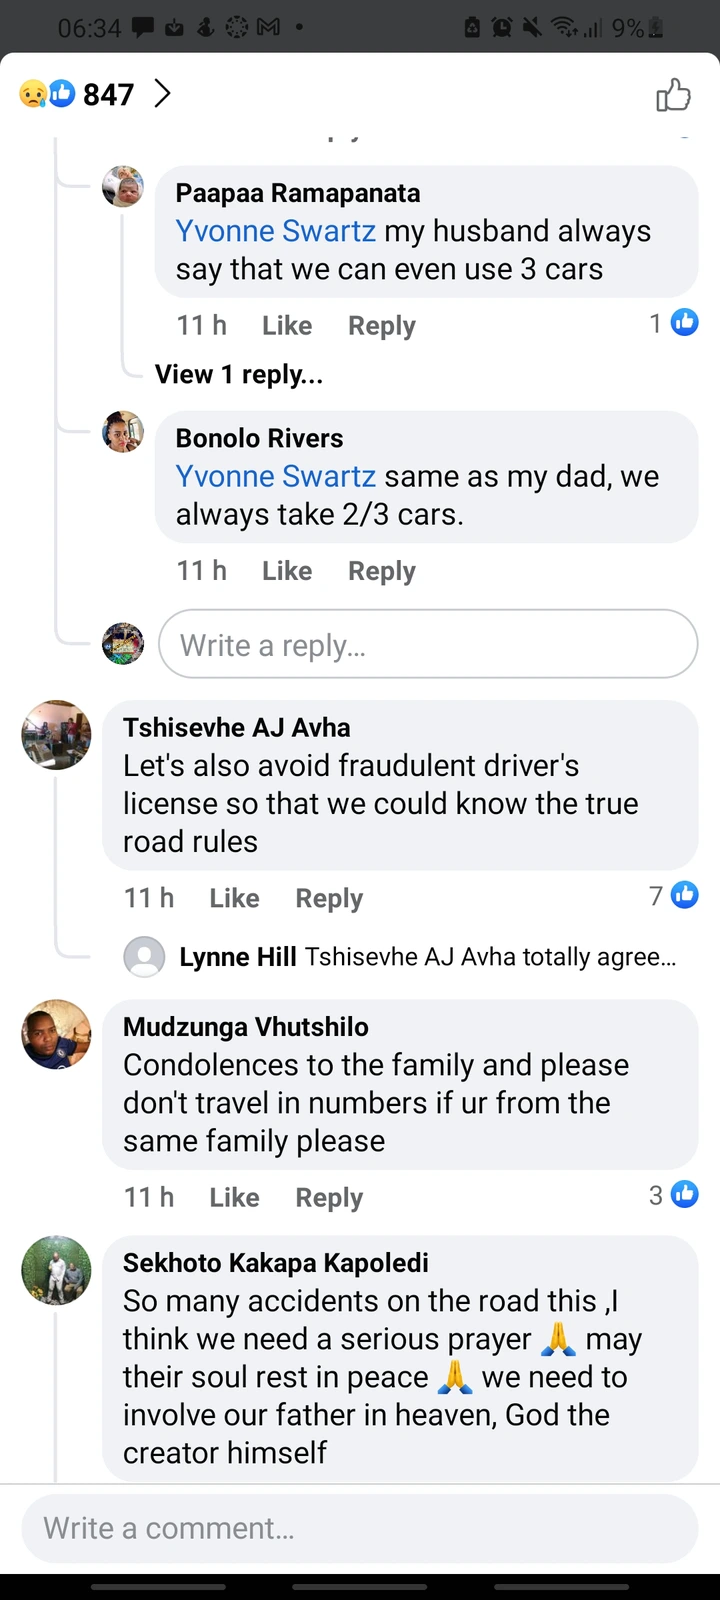The width and height of the screenshot is (720, 1600).
Task: Expand View 1 reply under Paapaa's comment
Action: coord(238,375)
